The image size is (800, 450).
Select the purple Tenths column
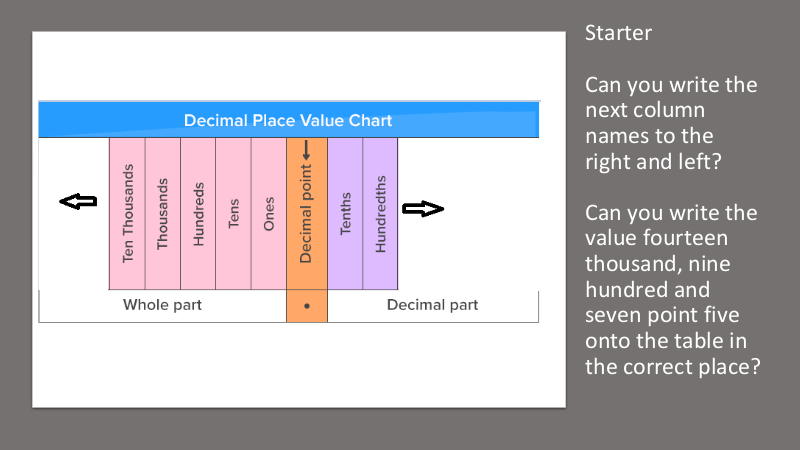[345, 214]
